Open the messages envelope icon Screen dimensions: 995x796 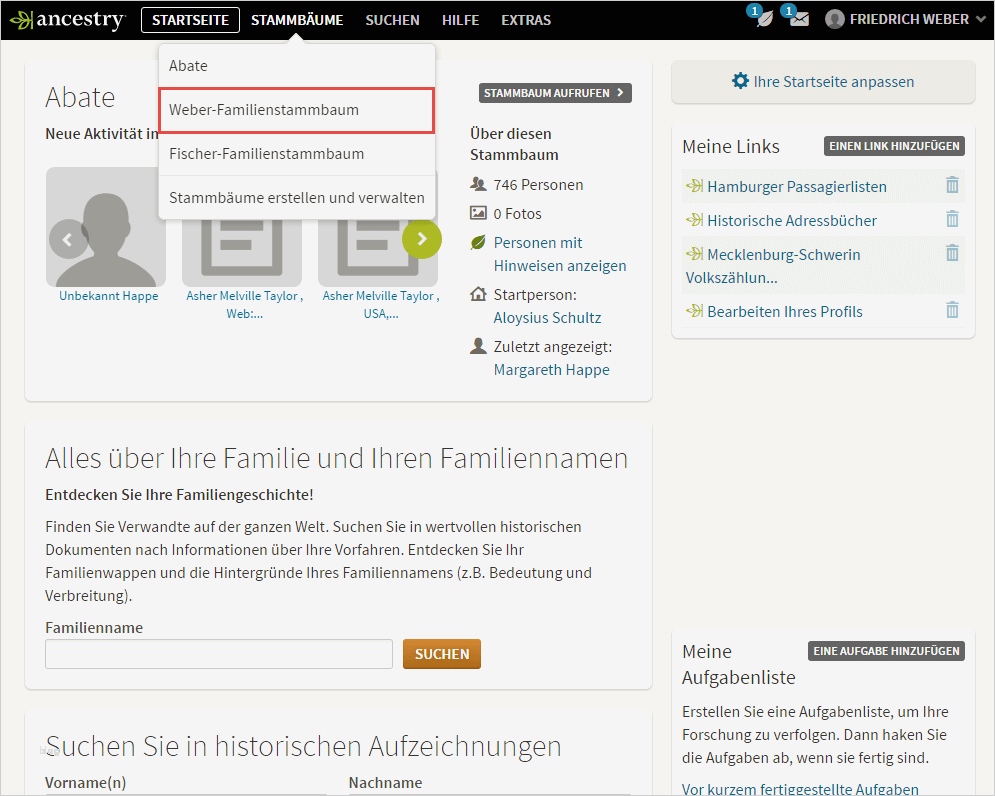(800, 19)
